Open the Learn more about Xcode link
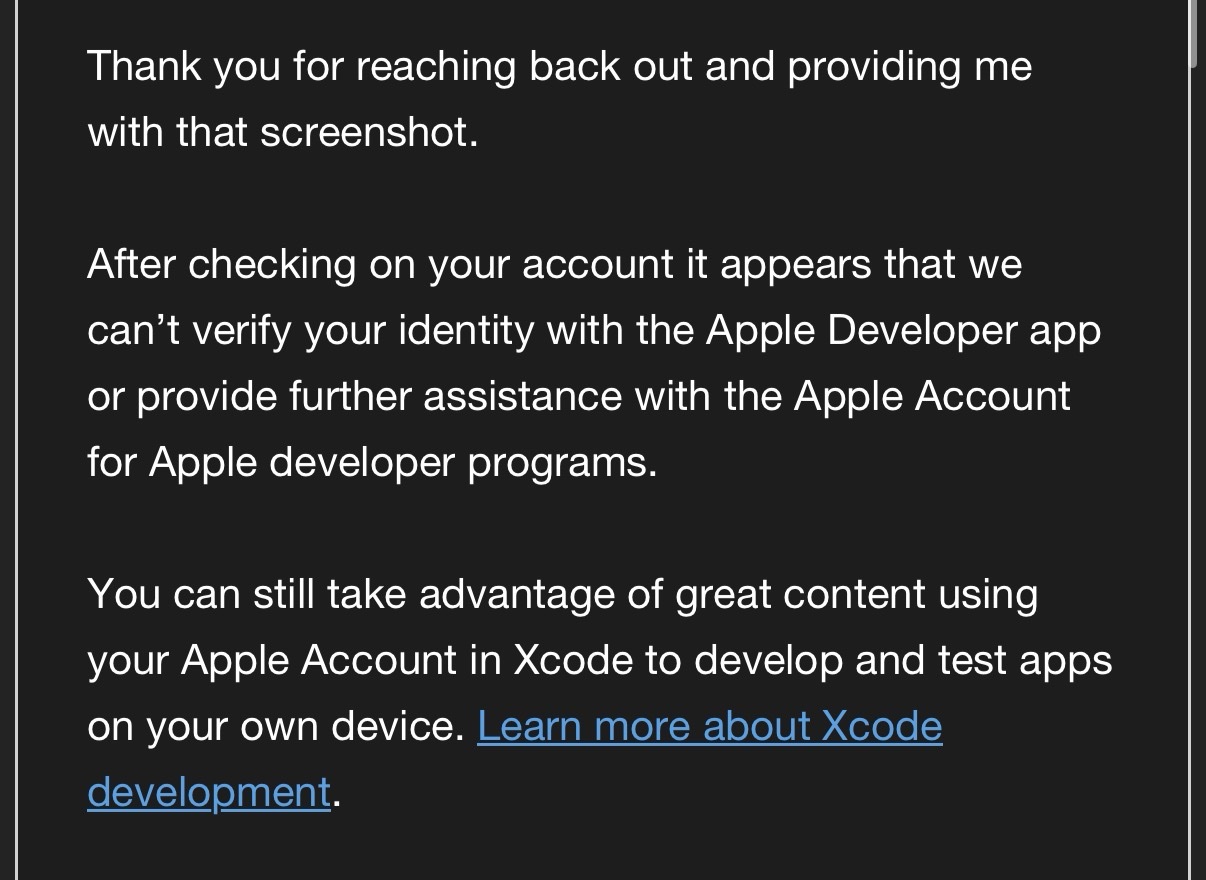Screen dimensions: 1206x880 [x=709, y=727]
